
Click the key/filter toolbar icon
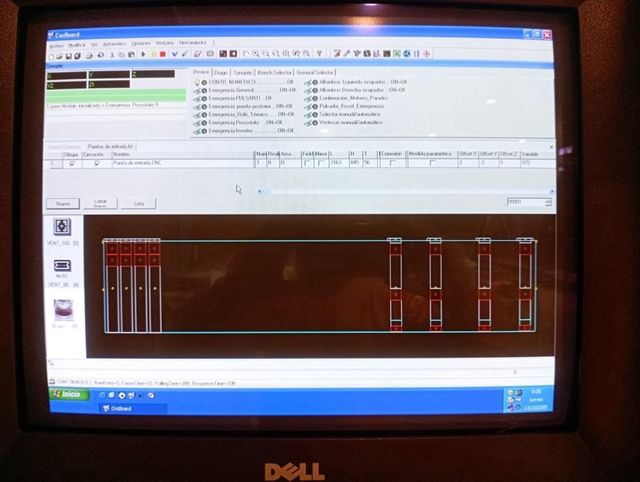[320, 53]
